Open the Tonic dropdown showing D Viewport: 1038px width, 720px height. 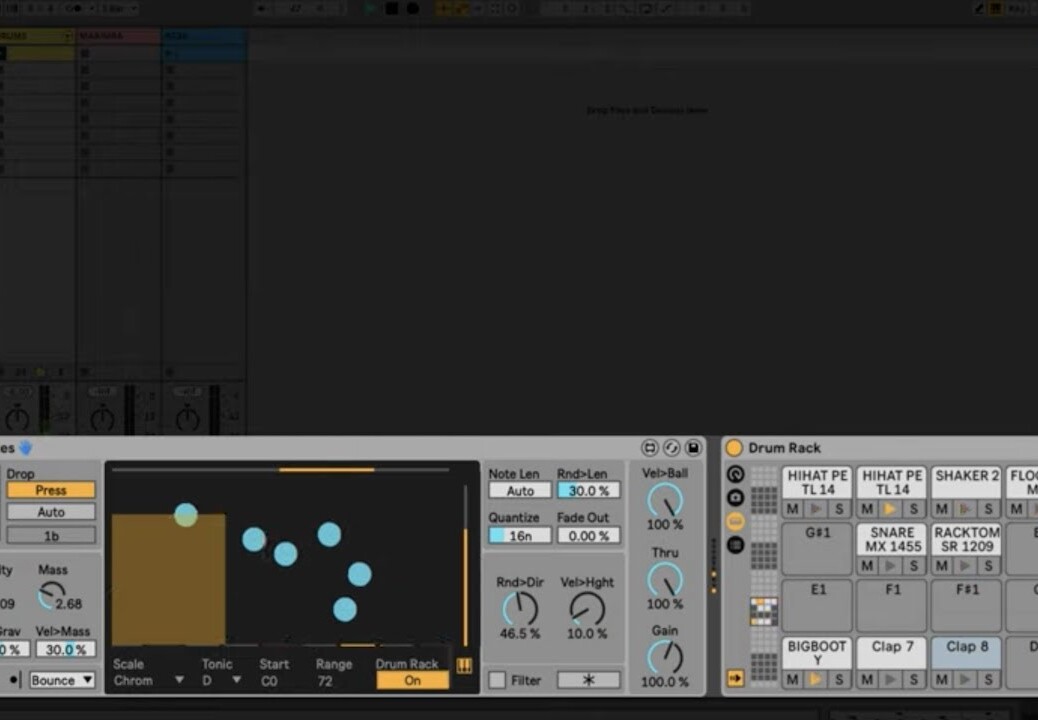pos(221,680)
